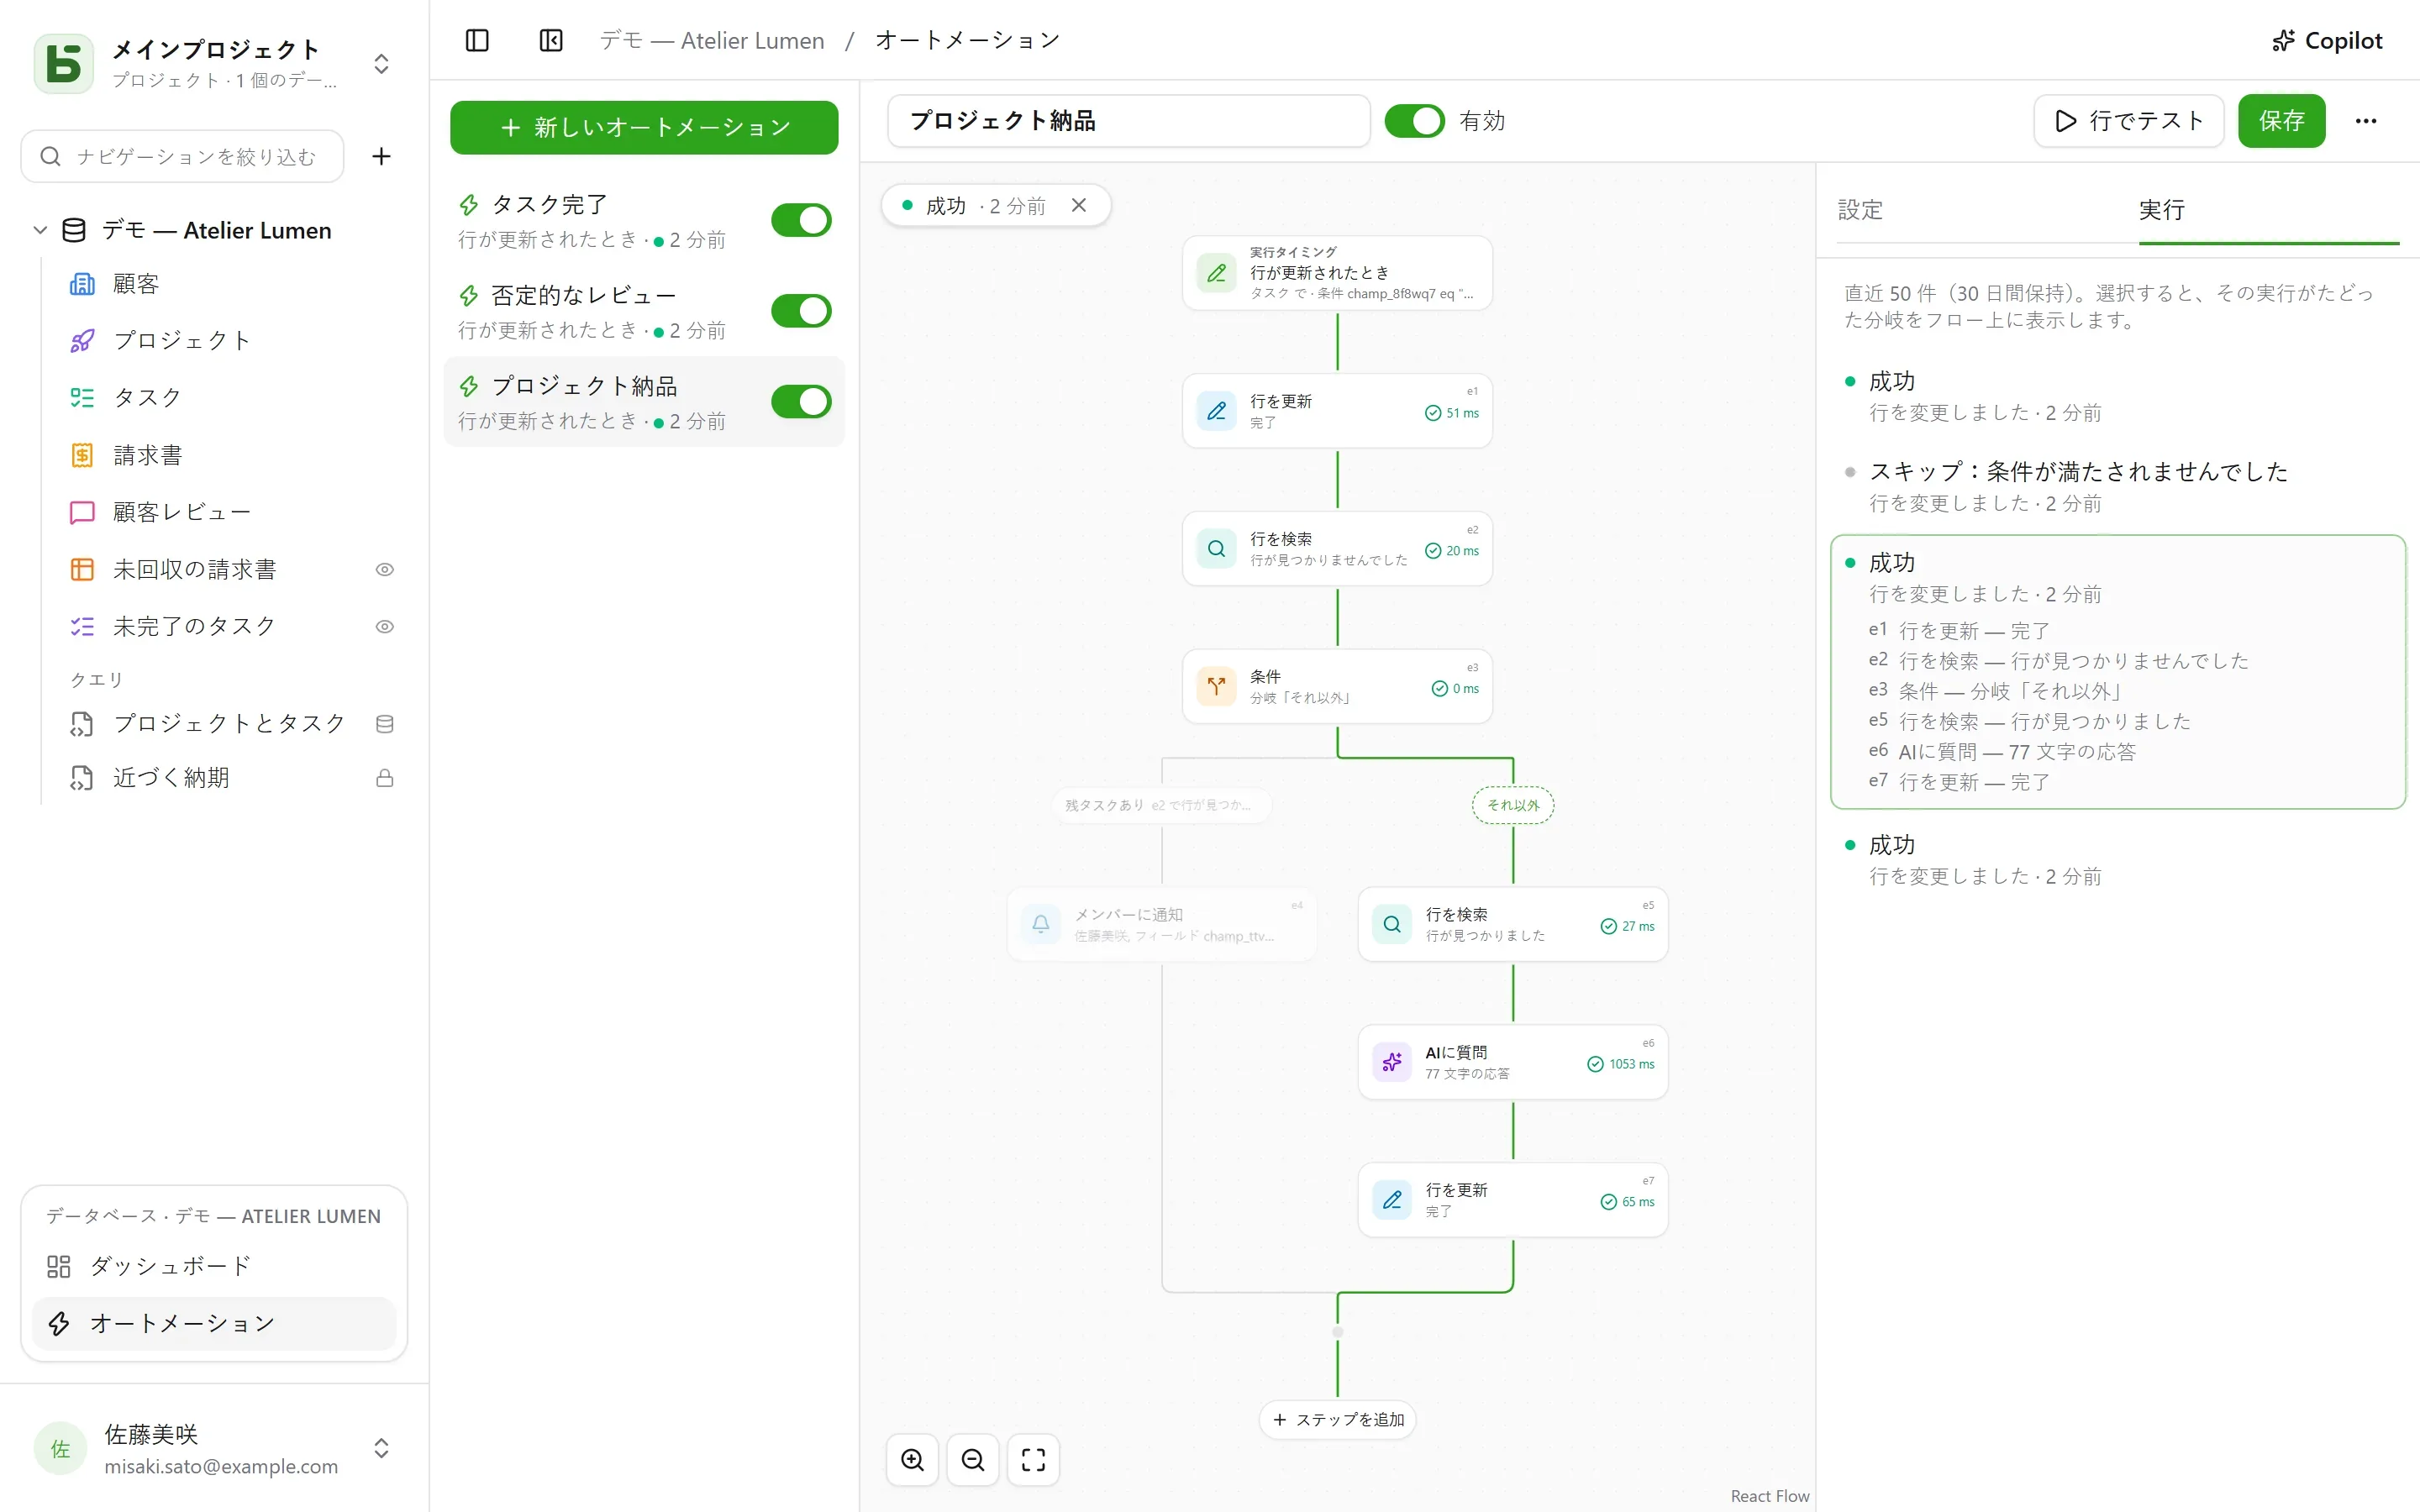The height and width of the screenshot is (1512, 2420).
Task: Open ダッシュボード in the database menu
Action: [214, 1266]
